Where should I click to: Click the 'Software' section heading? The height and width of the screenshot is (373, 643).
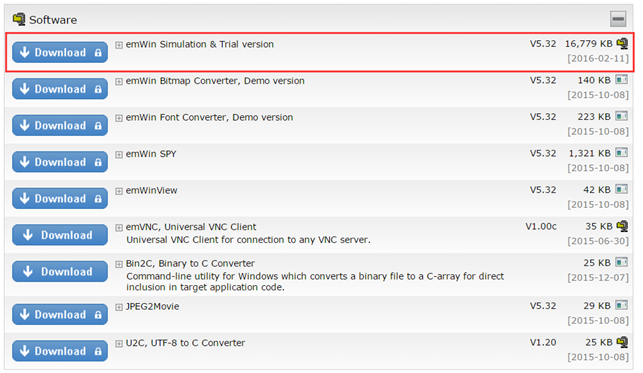53,20
